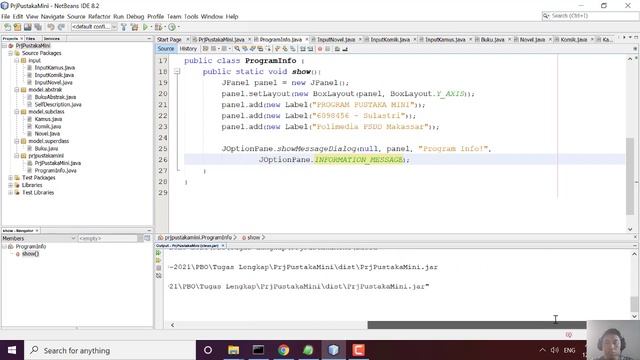
Task: Expand the Test Libraries node
Action: (11, 193)
